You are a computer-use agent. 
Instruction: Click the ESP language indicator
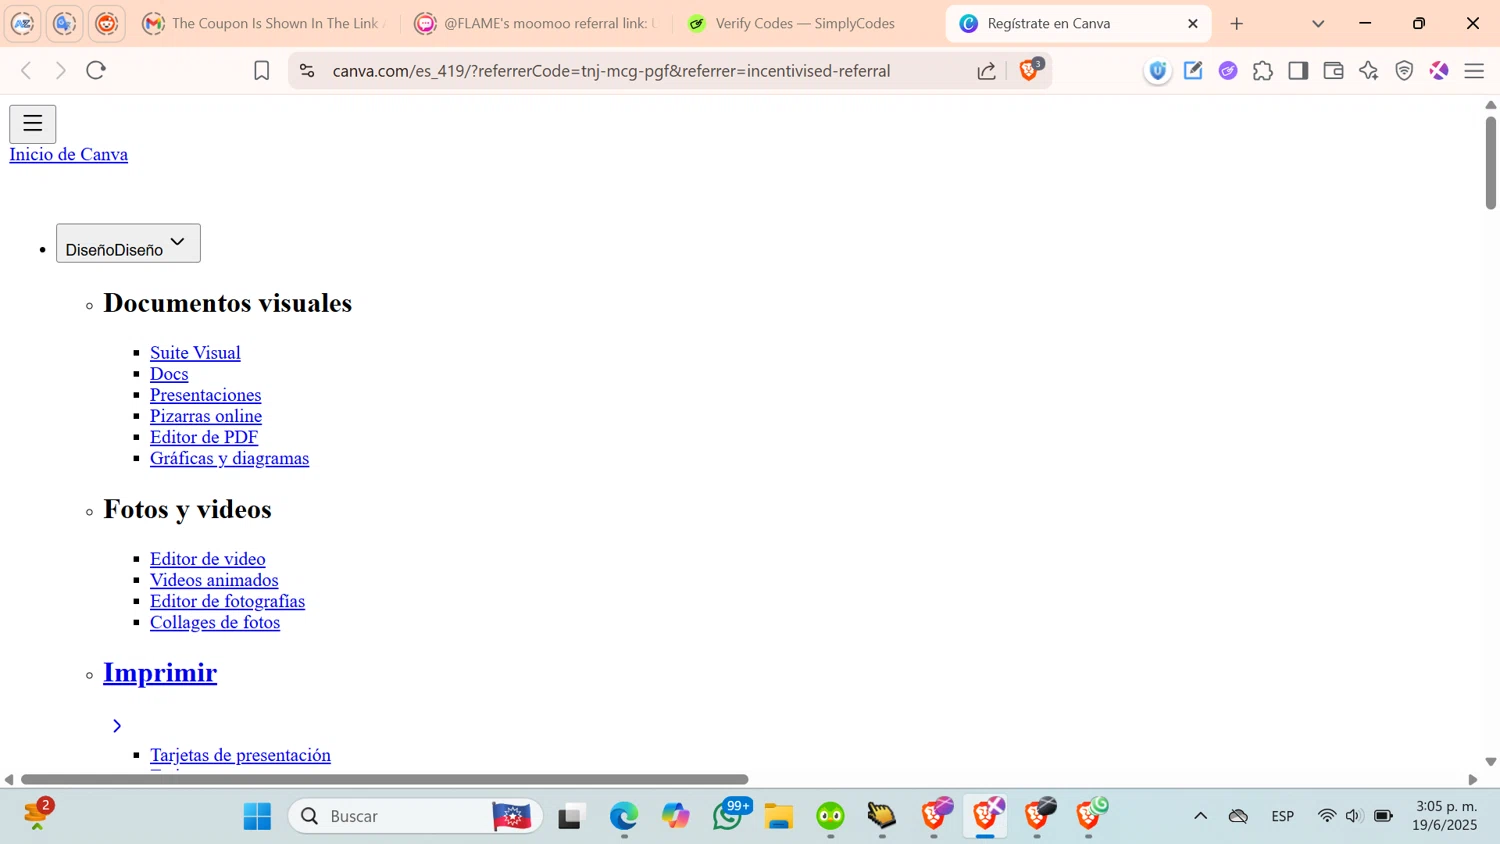coord(1283,816)
